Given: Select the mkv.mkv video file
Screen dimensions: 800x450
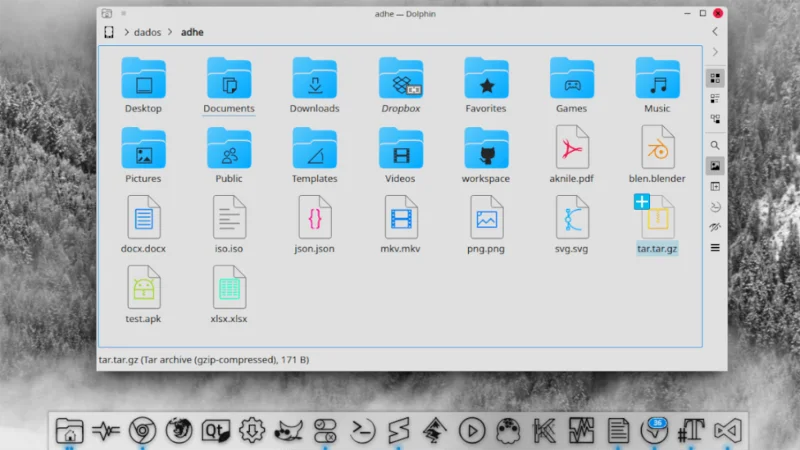Looking at the screenshot, I should point(401,225).
